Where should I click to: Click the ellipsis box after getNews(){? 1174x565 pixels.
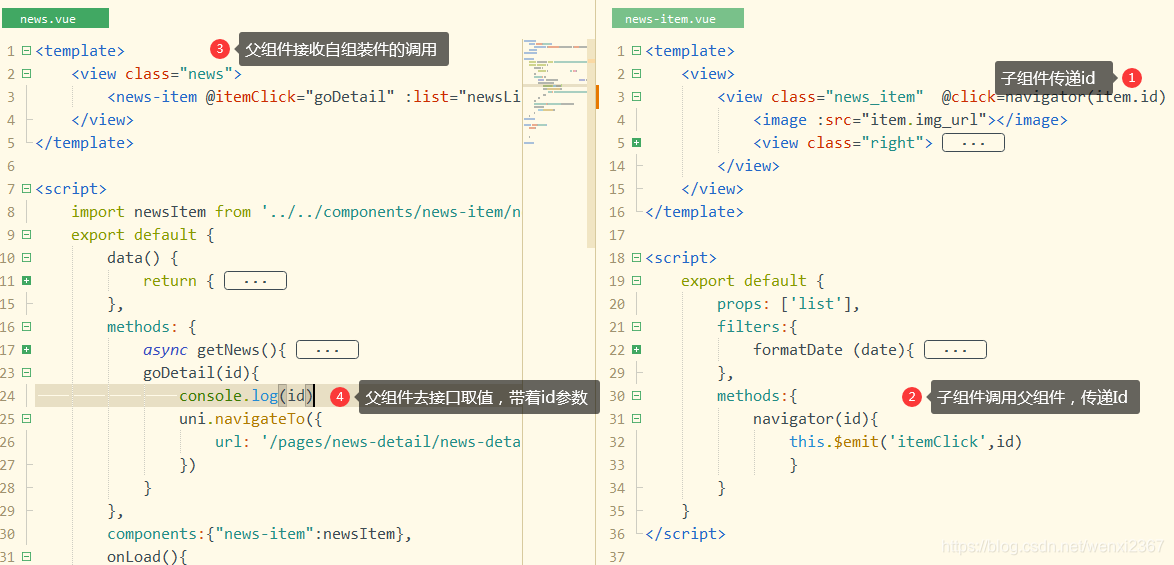coord(328,350)
